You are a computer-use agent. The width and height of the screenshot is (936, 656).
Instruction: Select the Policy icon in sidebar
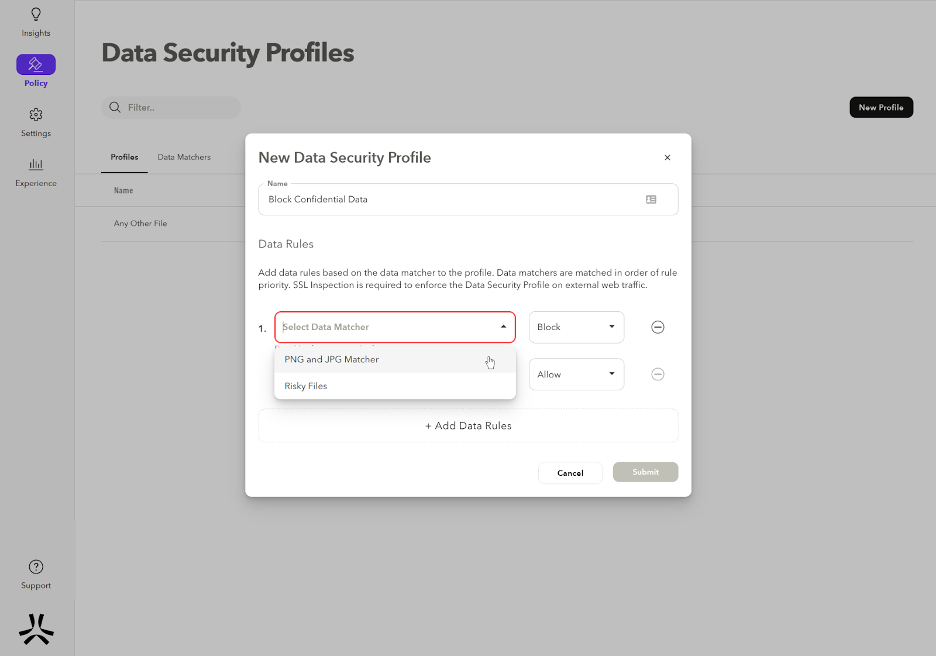click(x=36, y=65)
